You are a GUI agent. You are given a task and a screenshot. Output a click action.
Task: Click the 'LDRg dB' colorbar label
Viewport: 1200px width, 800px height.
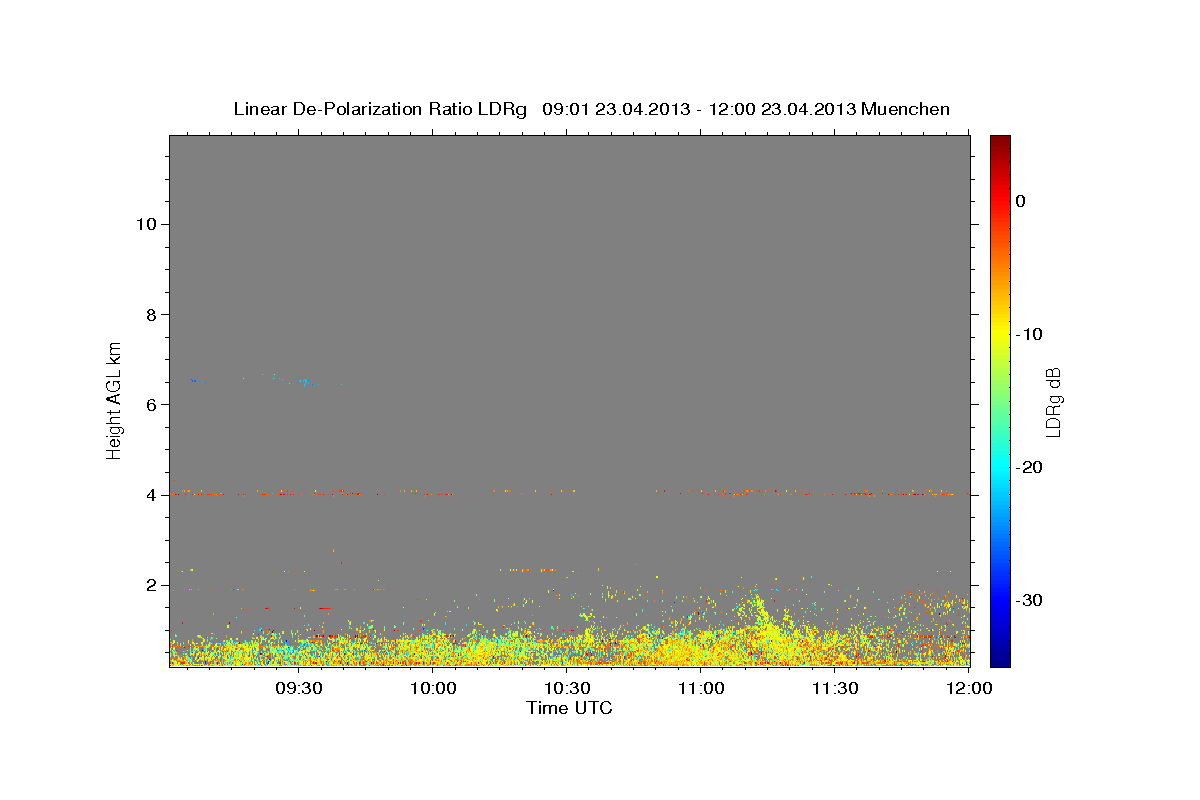pos(1052,400)
